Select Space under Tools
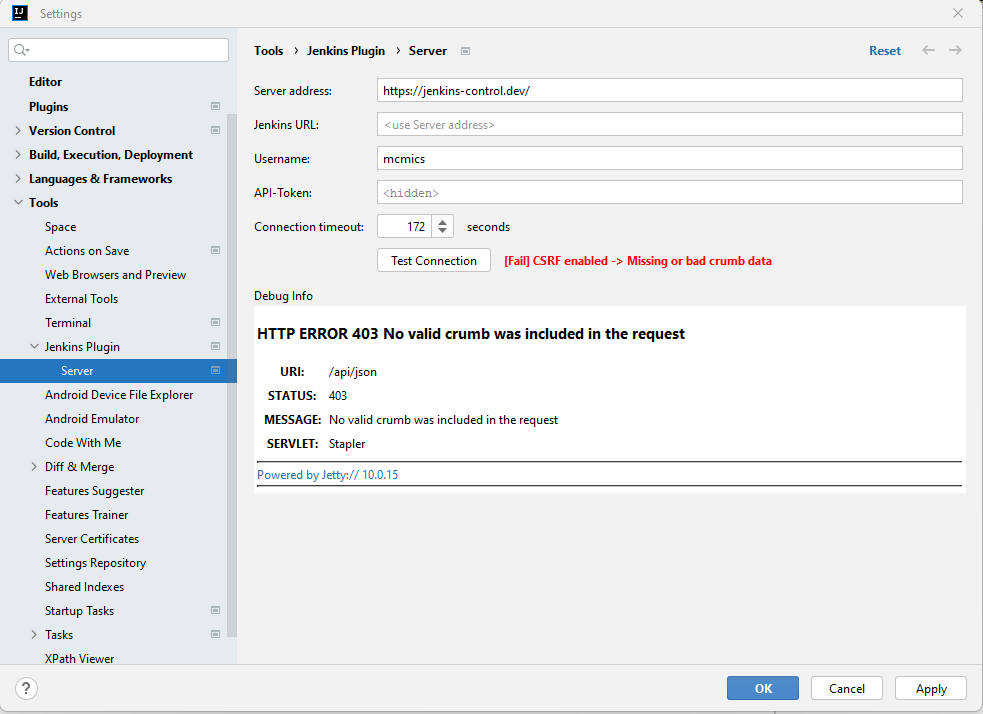The height and width of the screenshot is (714, 983). pos(60,226)
